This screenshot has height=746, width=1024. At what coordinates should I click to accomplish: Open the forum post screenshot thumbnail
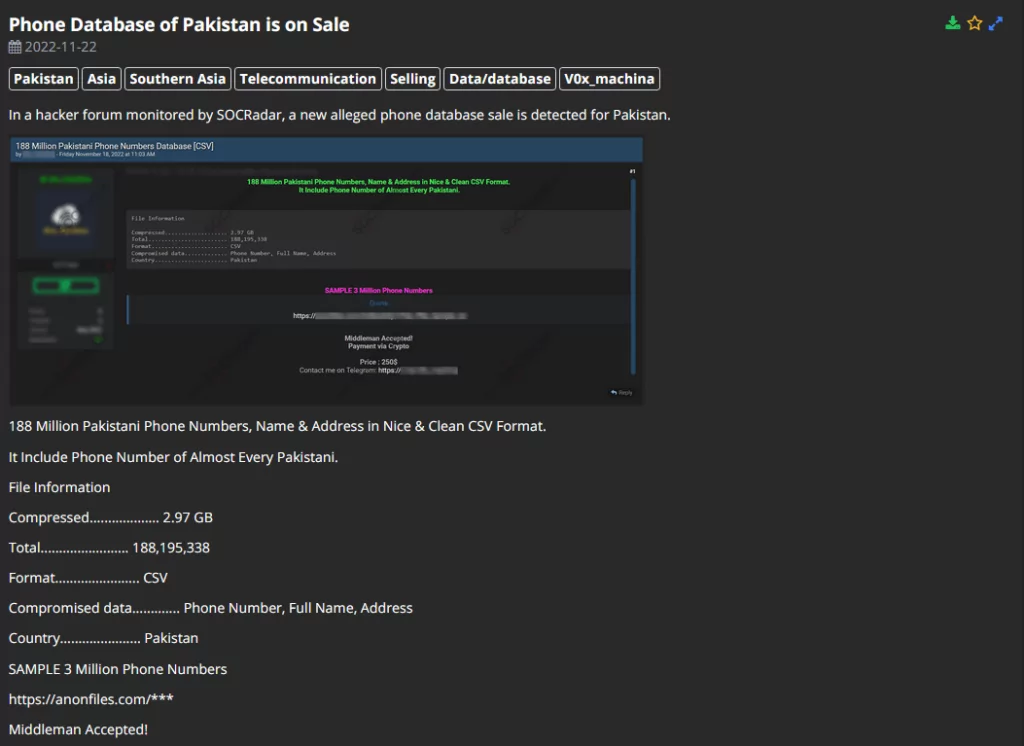pos(326,271)
